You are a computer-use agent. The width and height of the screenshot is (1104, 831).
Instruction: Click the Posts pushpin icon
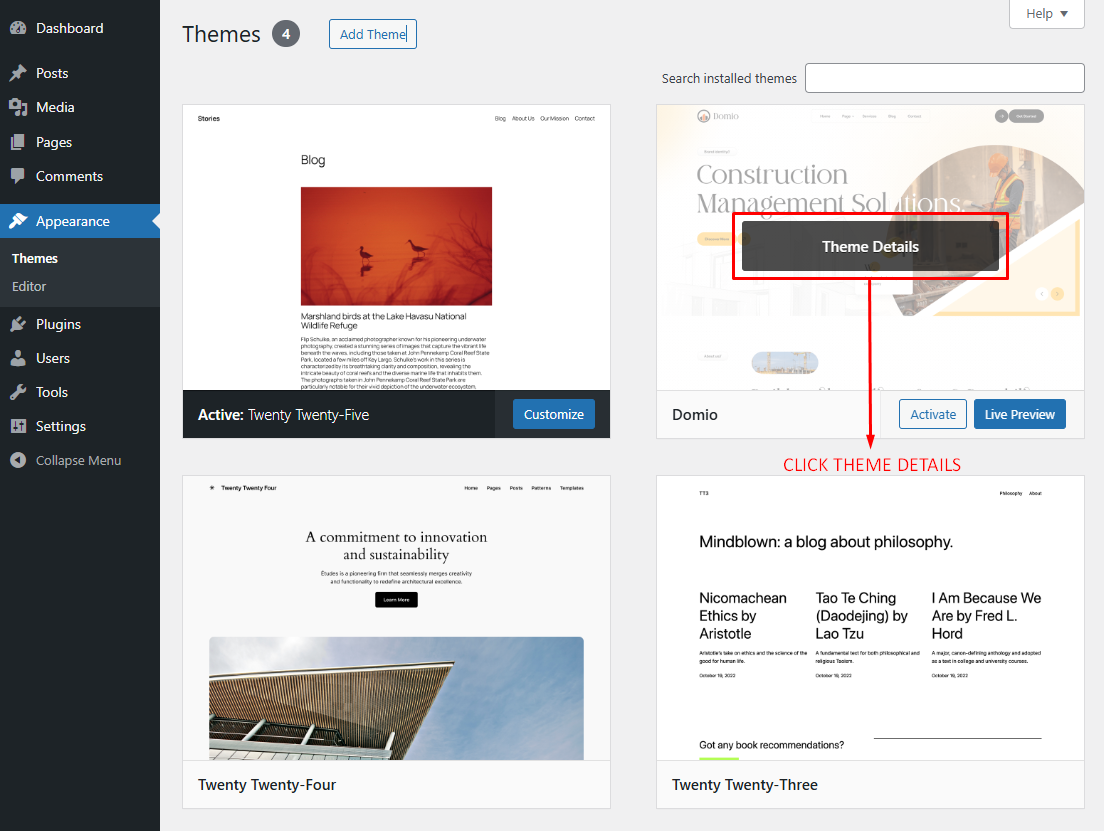pyautogui.click(x=18, y=73)
